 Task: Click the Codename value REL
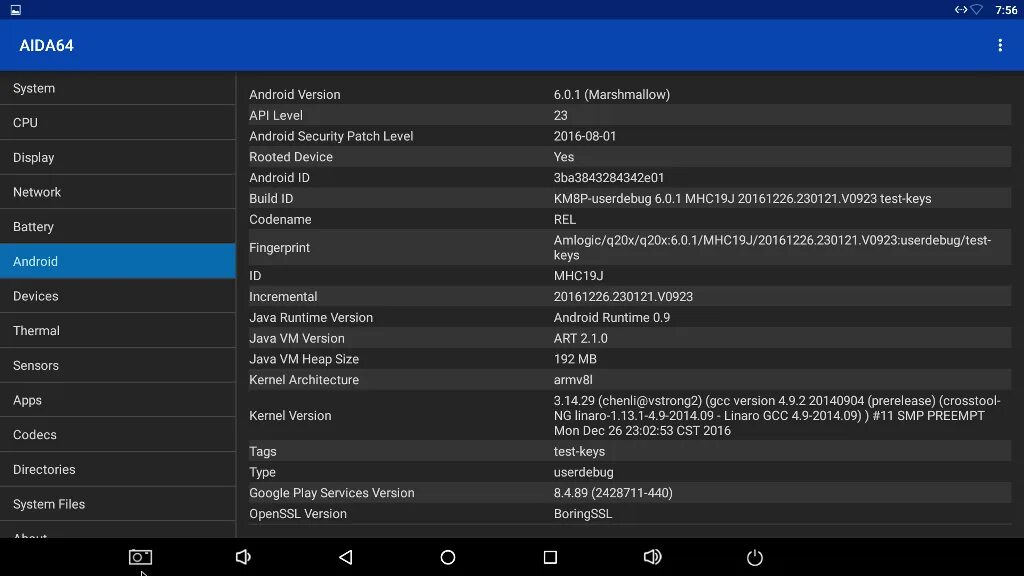565,219
